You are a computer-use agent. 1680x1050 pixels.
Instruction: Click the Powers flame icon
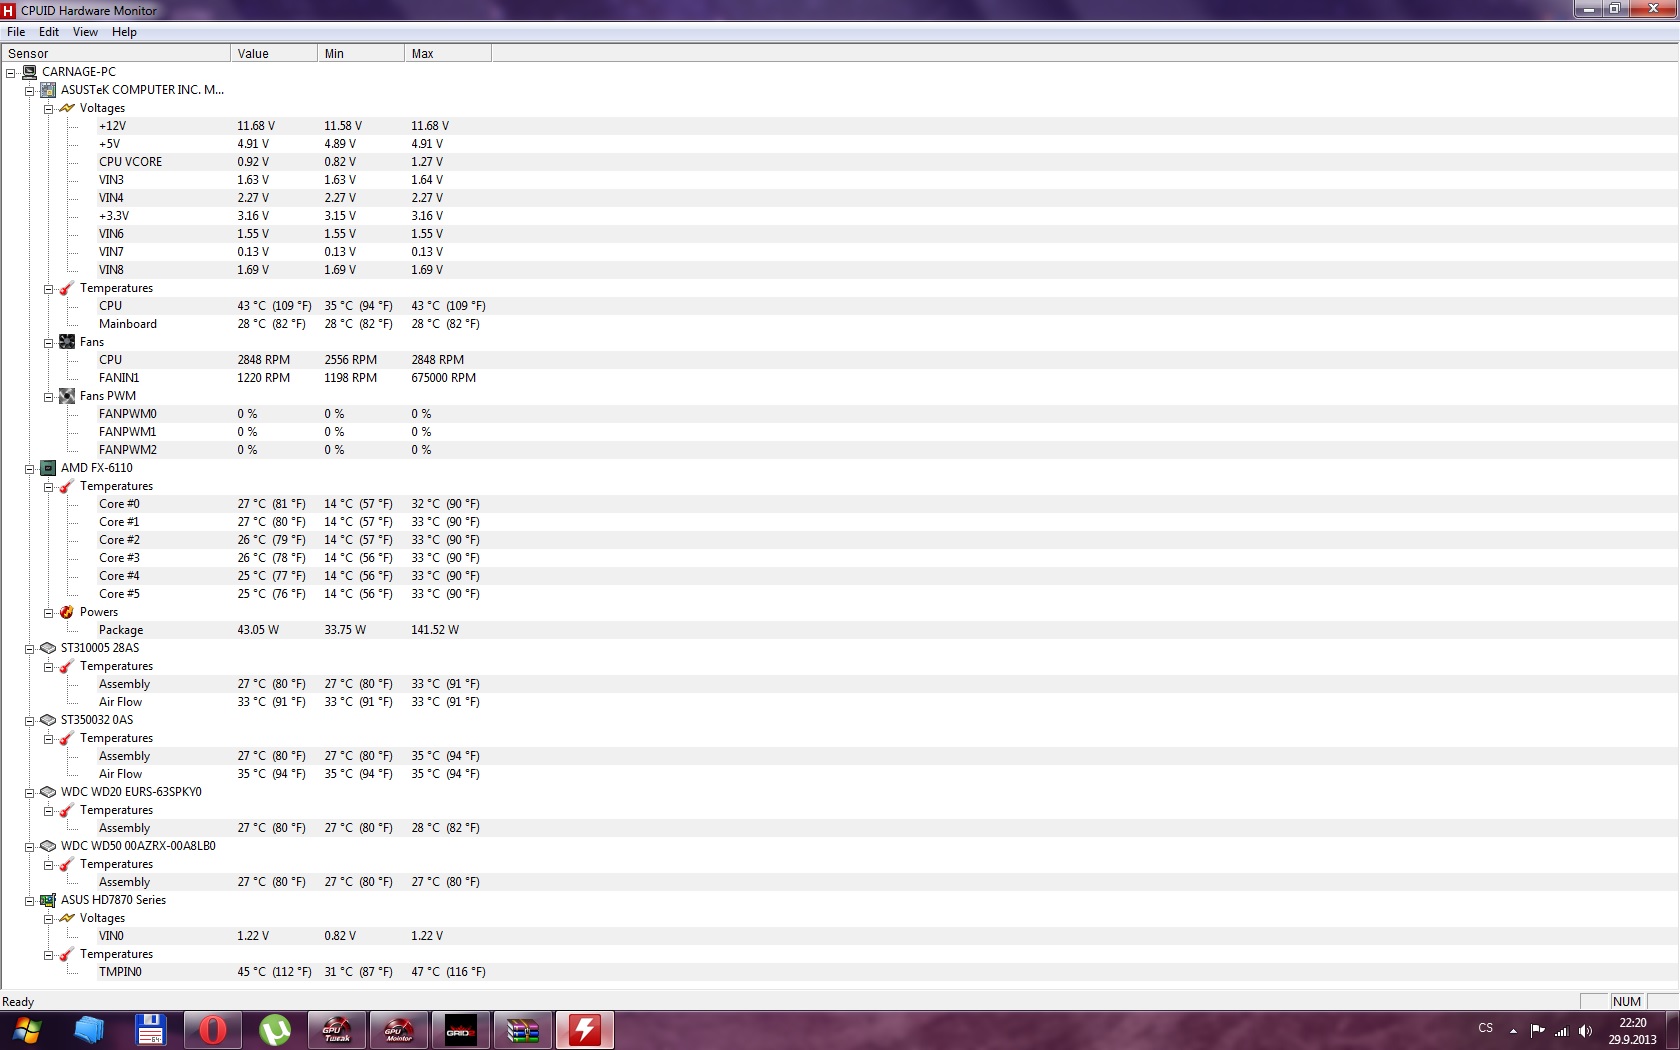67,612
